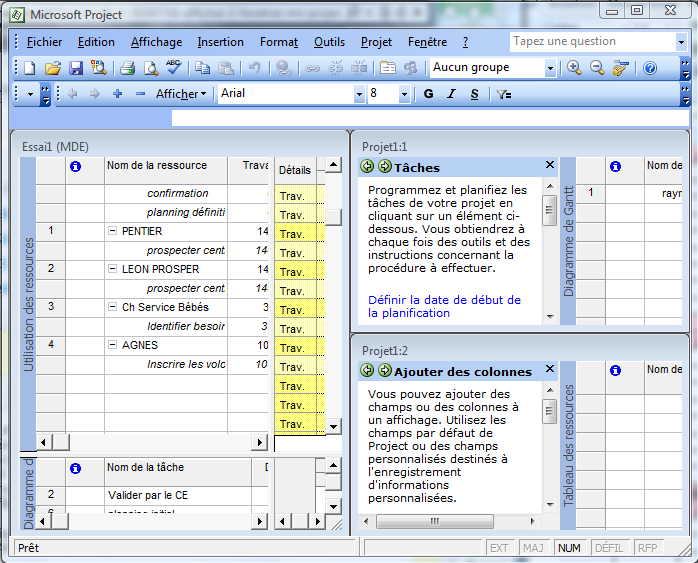
Task: Open the Fichier menu
Action: pos(44,42)
